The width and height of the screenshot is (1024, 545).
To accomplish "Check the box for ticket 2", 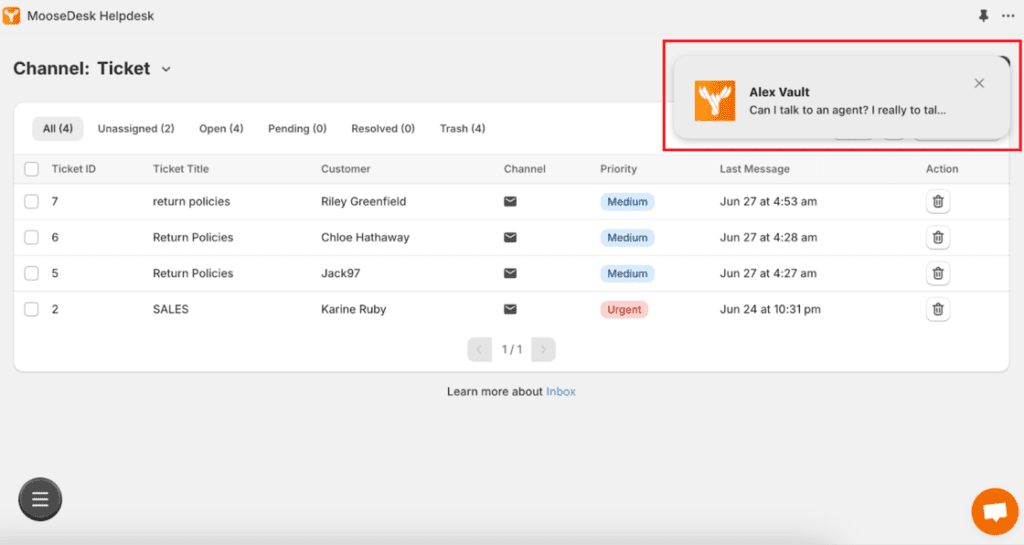I will pyautogui.click(x=31, y=309).
